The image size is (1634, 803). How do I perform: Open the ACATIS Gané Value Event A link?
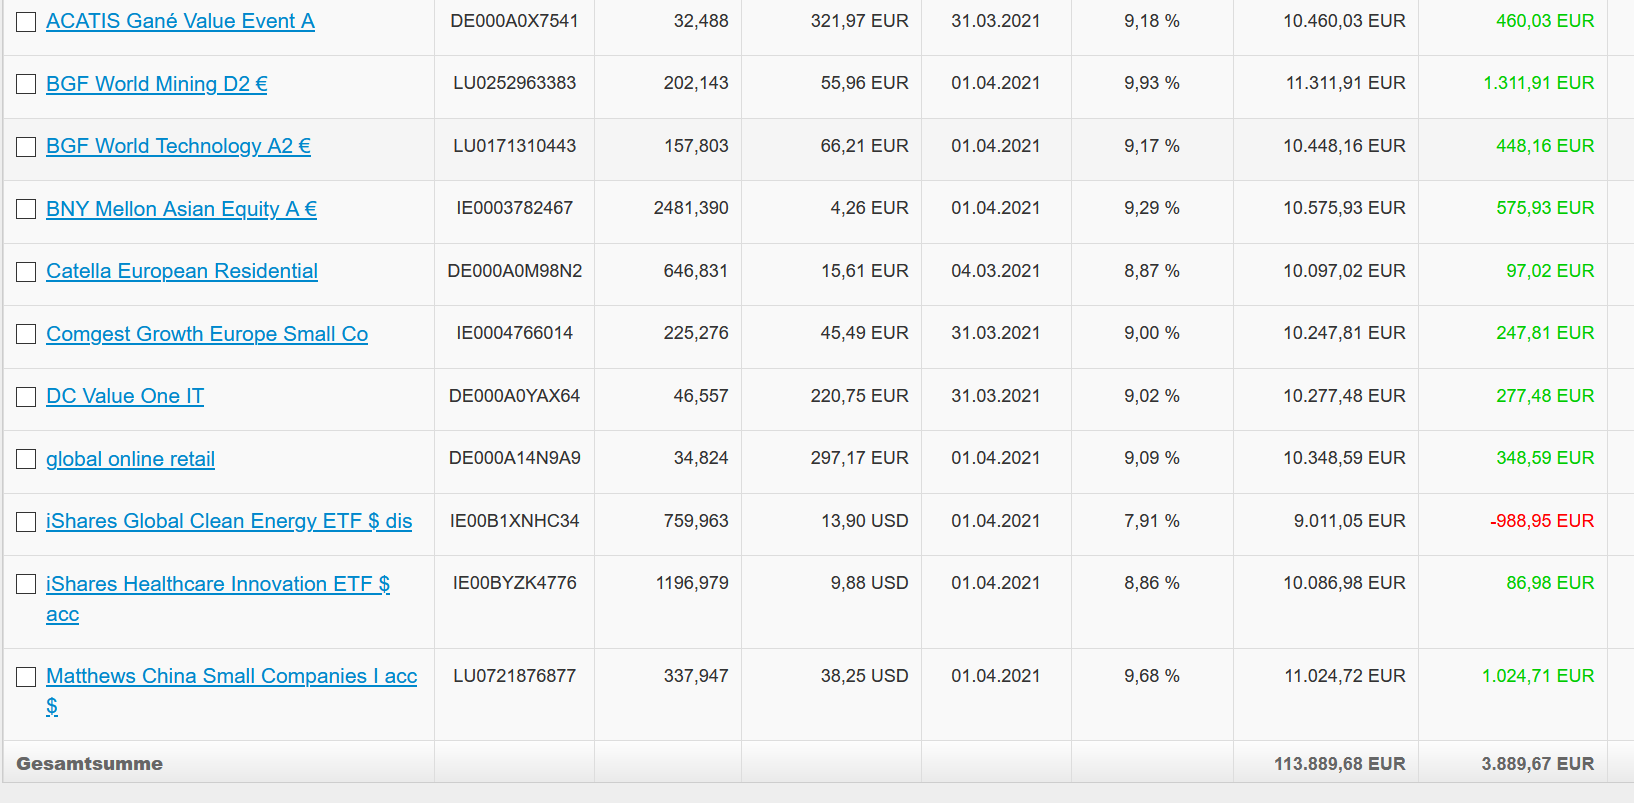[x=180, y=21]
